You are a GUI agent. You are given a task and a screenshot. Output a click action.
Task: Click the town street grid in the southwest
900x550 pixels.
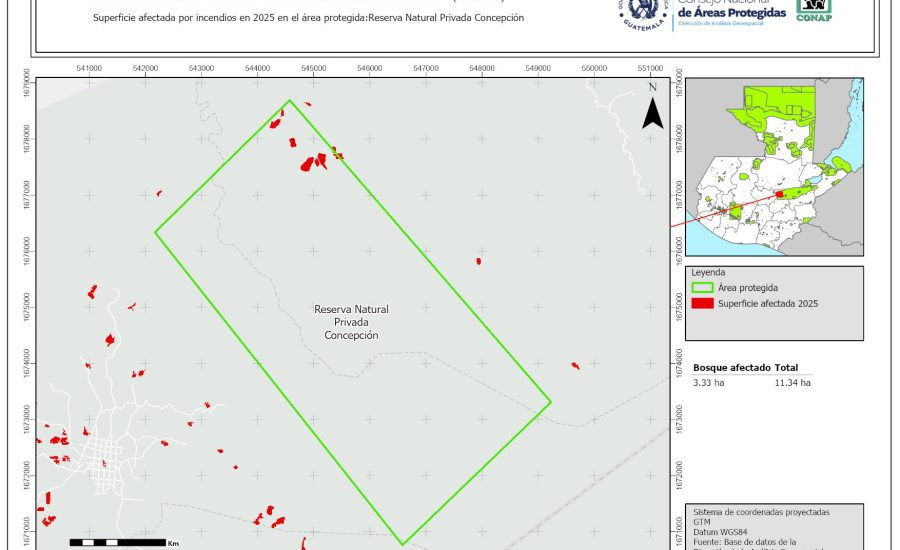point(103,465)
